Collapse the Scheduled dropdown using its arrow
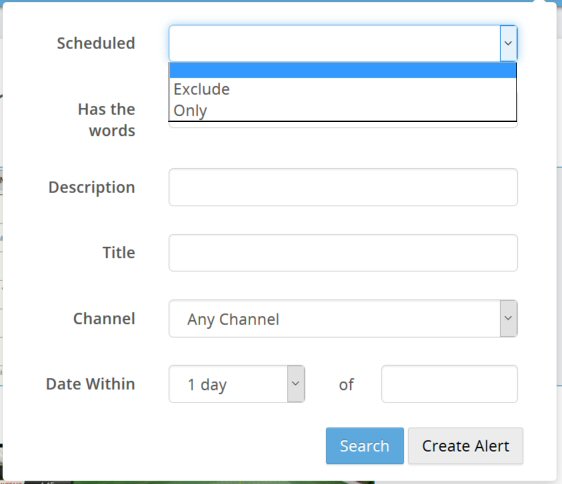This screenshot has width=562, height=484. point(508,43)
